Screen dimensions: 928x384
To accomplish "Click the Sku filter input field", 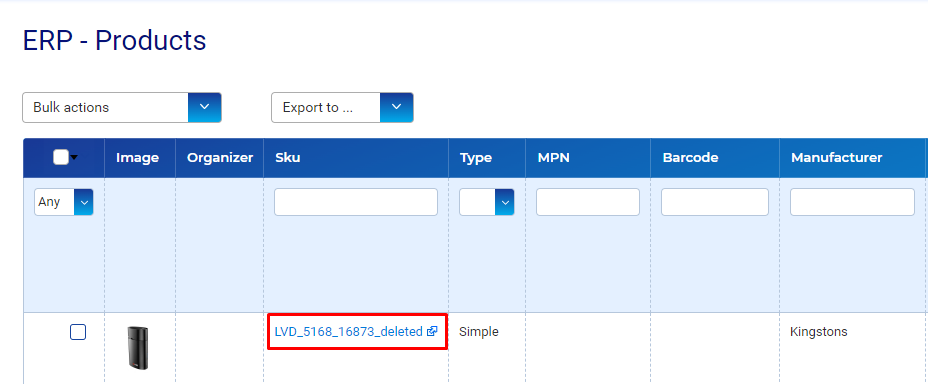I will click(x=356, y=202).
